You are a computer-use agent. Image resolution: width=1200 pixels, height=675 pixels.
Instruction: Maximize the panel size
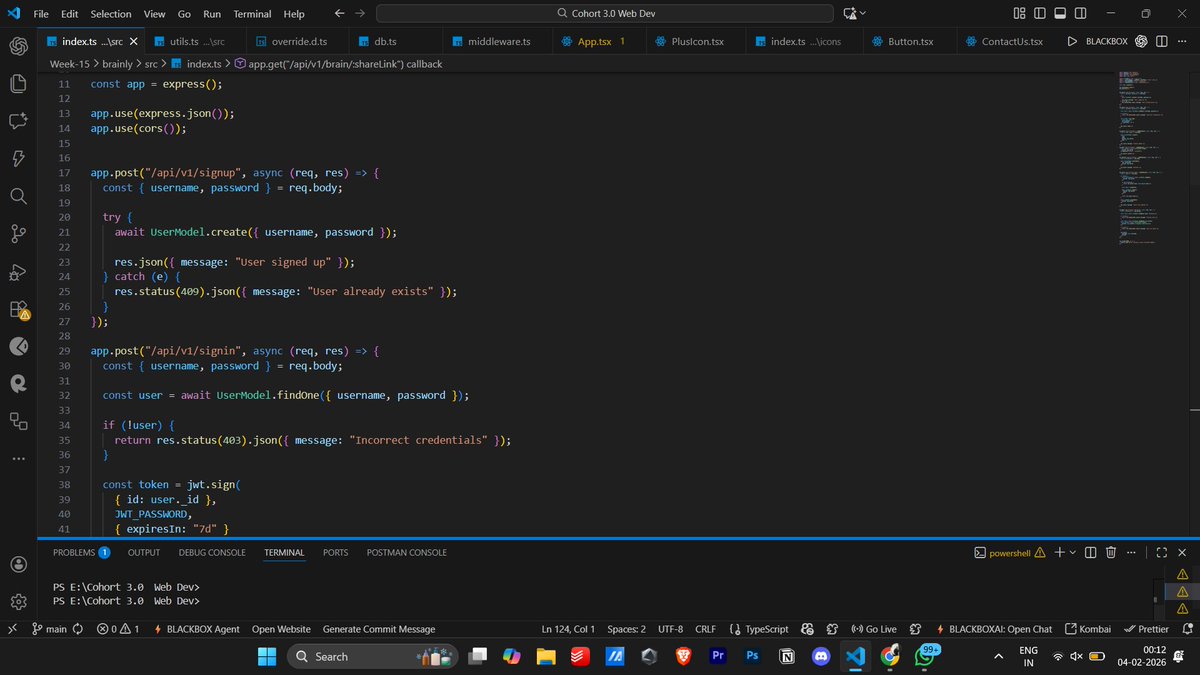tap(1162, 552)
